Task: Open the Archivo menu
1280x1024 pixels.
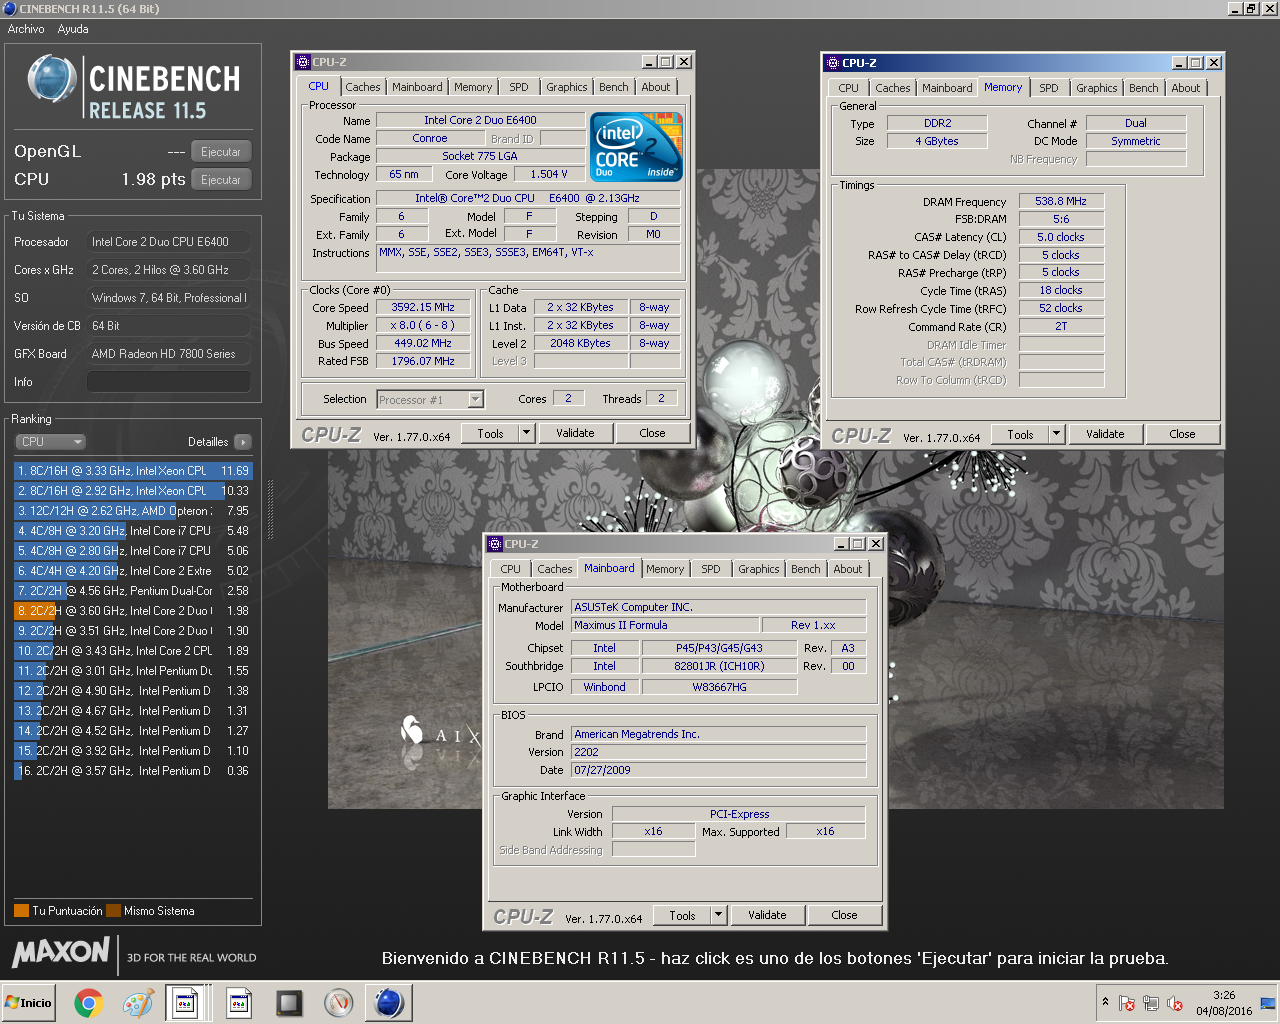Action: (26, 29)
